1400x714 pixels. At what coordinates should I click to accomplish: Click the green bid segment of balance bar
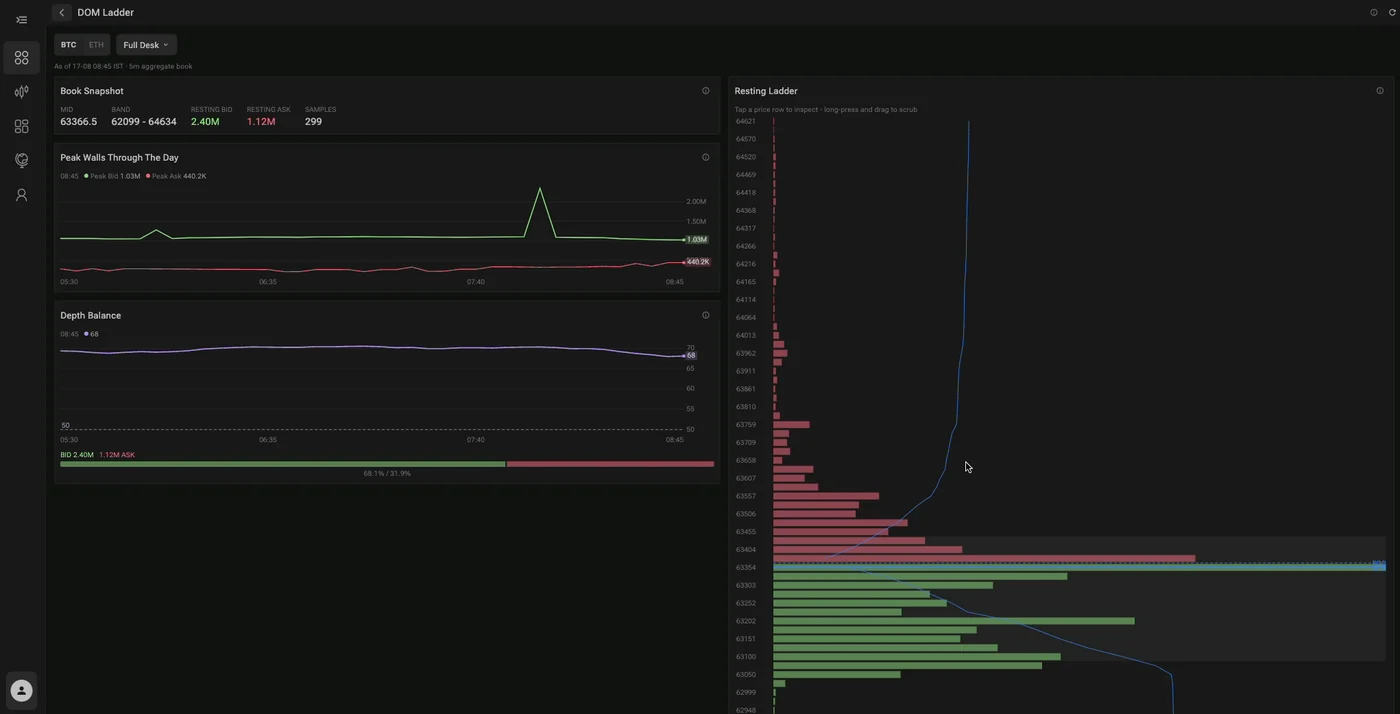coord(283,464)
